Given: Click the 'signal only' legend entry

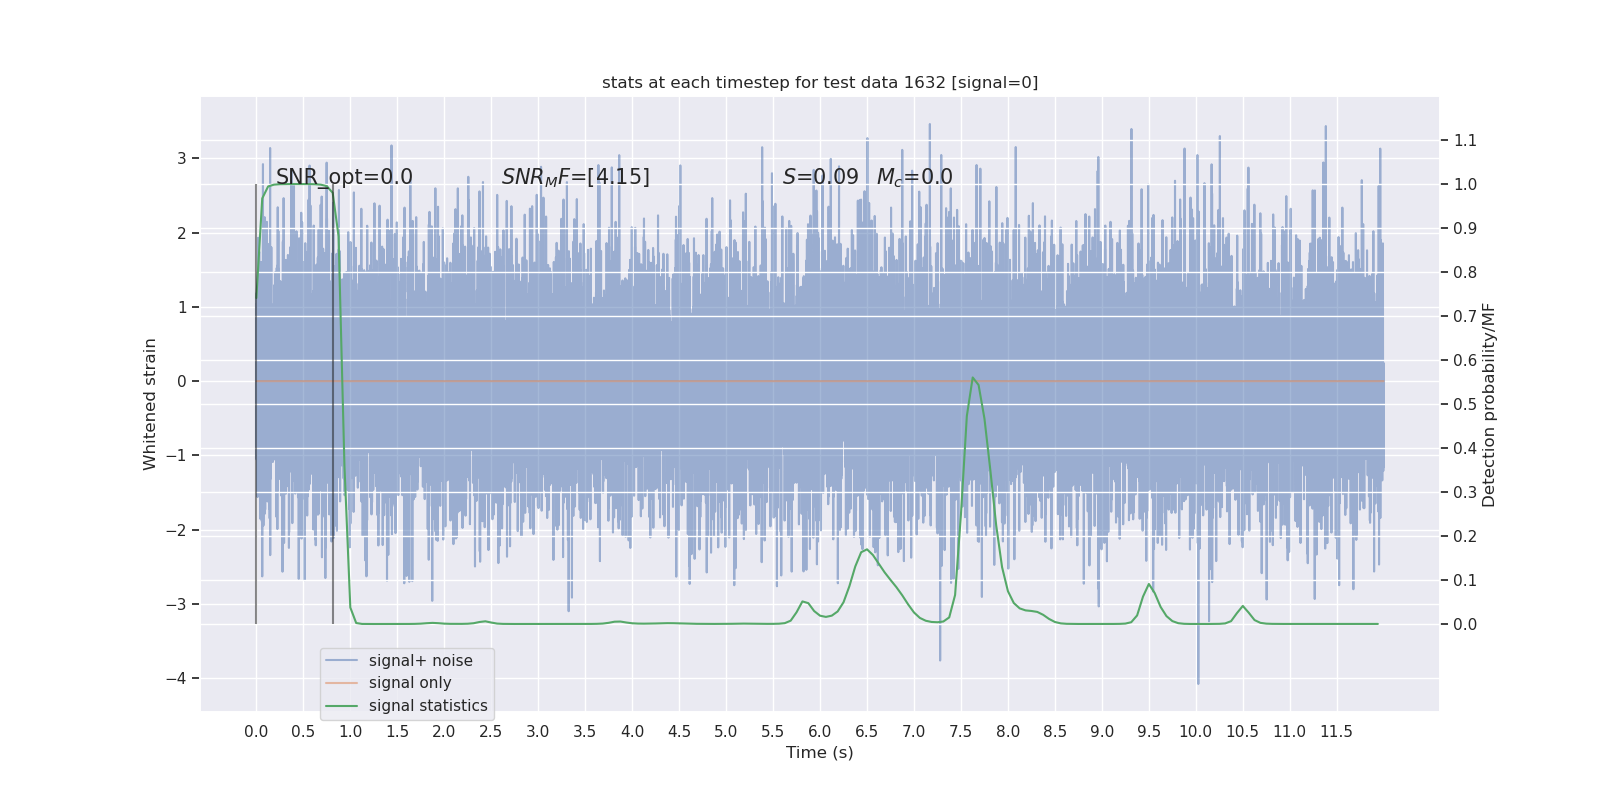Looking at the screenshot, I should click(410, 683).
